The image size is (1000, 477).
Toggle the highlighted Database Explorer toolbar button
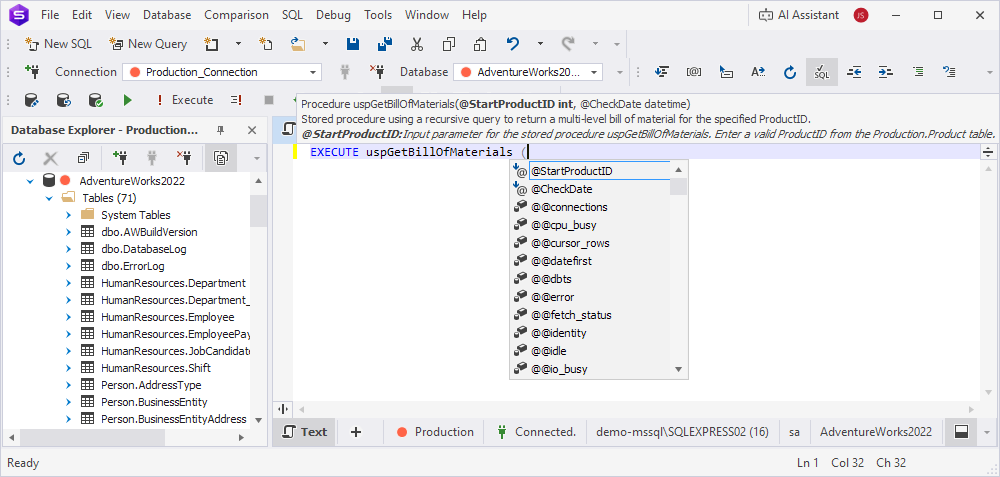point(219,158)
